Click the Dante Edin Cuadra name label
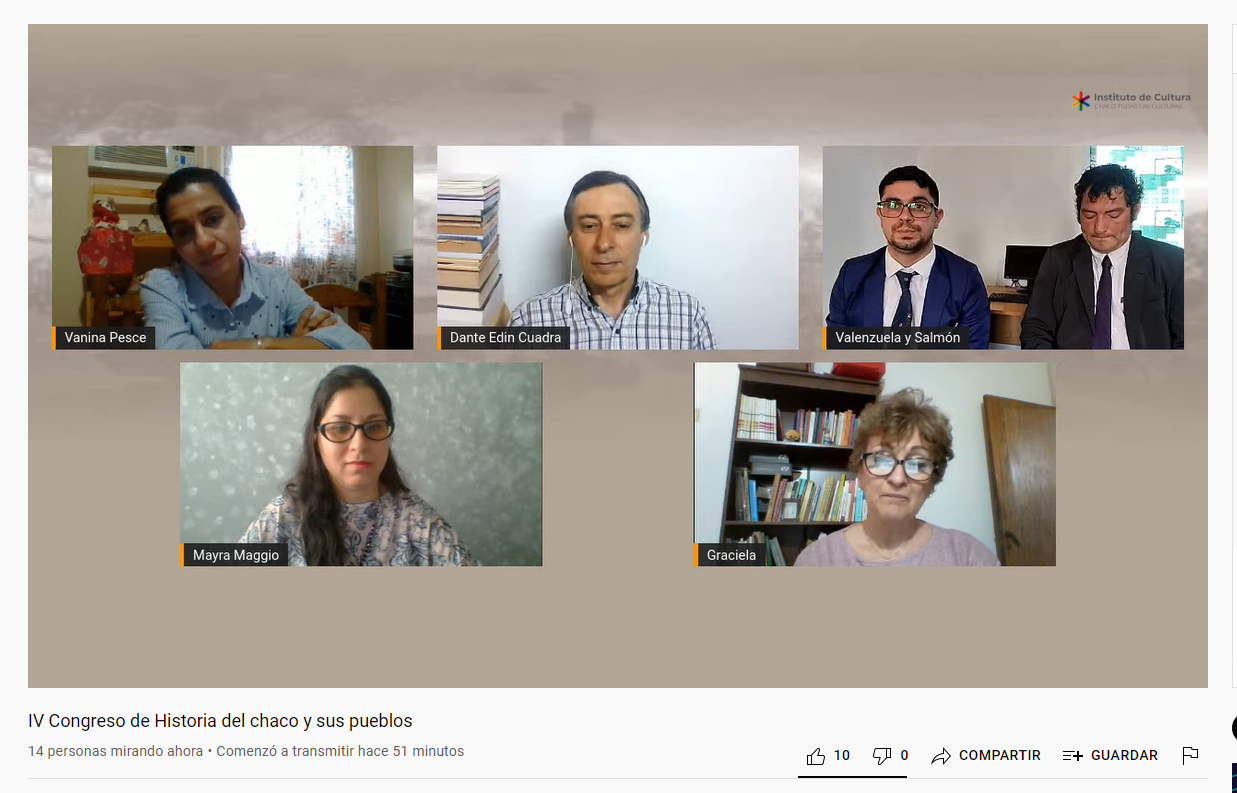The width and height of the screenshot is (1237, 793). click(505, 338)
